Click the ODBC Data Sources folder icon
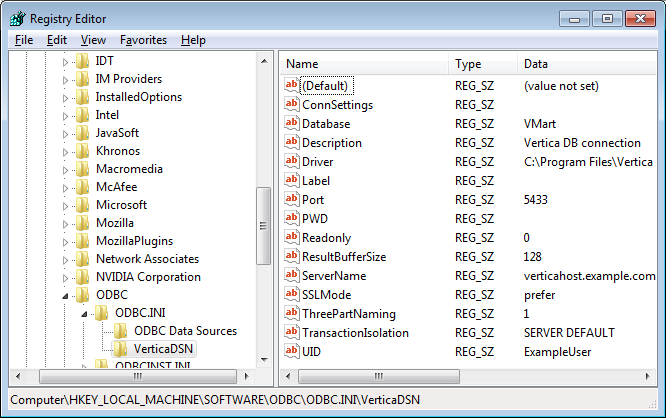Screen dimensions: 666x418 (120, 331)
